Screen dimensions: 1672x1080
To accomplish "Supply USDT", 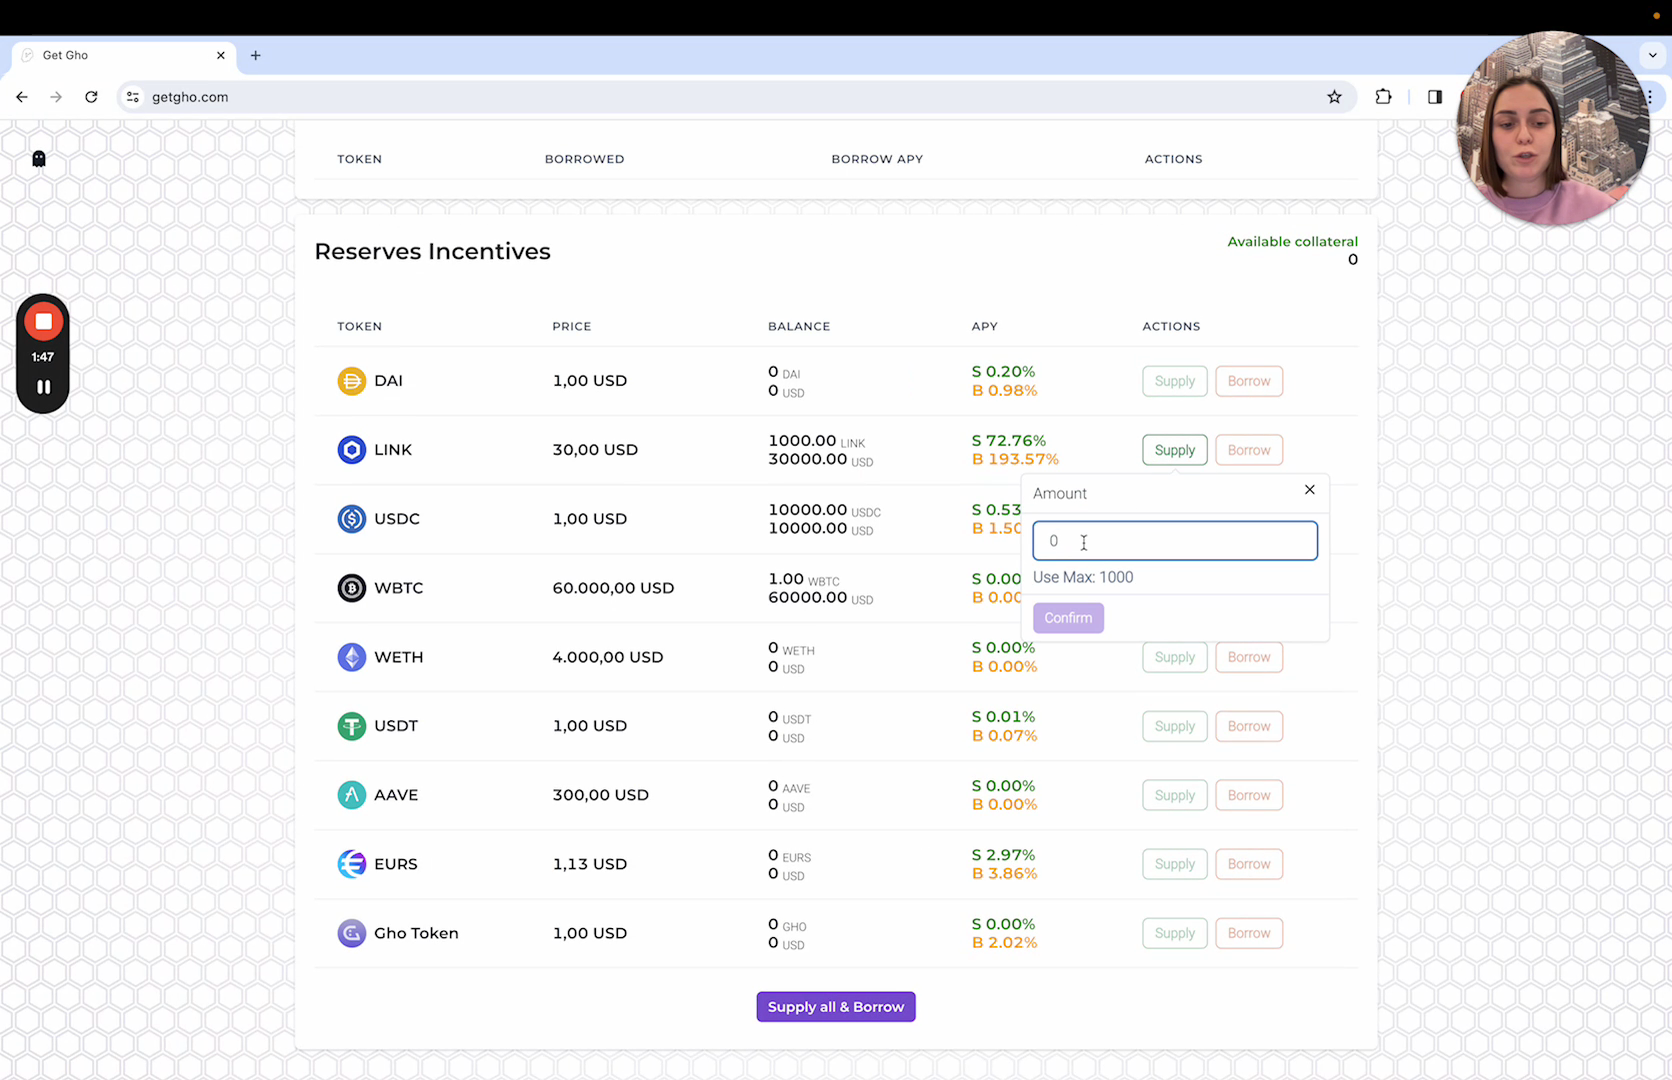I will (x=1175, y=726).
